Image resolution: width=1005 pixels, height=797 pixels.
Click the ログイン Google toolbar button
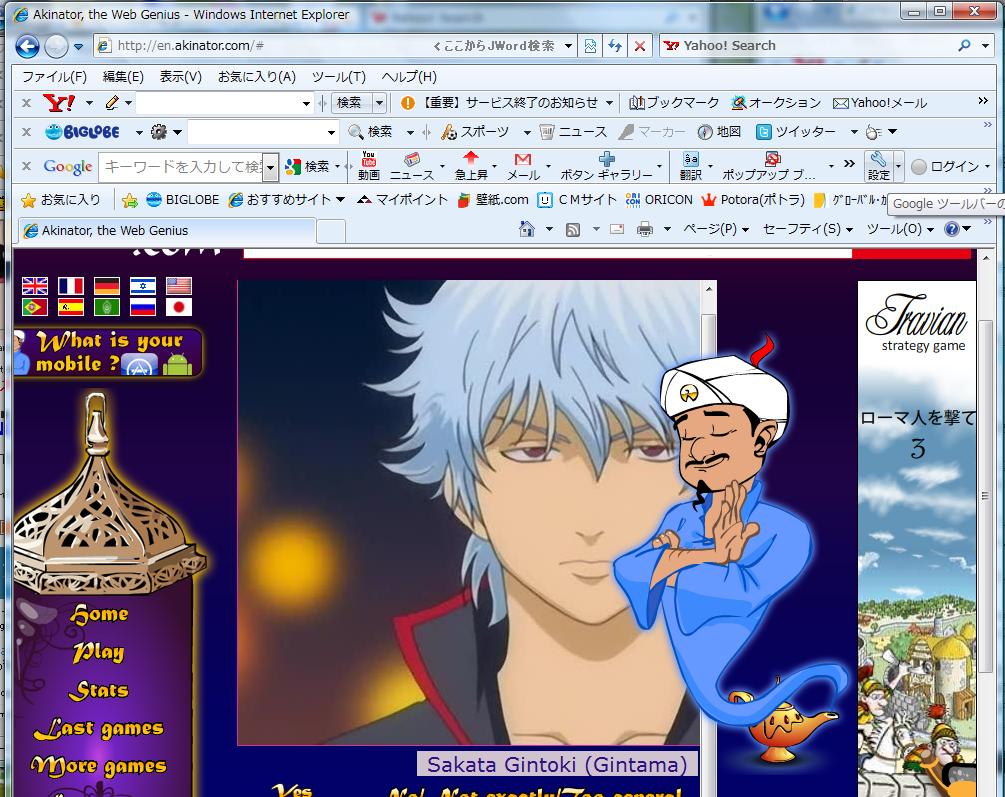(946, 167)
